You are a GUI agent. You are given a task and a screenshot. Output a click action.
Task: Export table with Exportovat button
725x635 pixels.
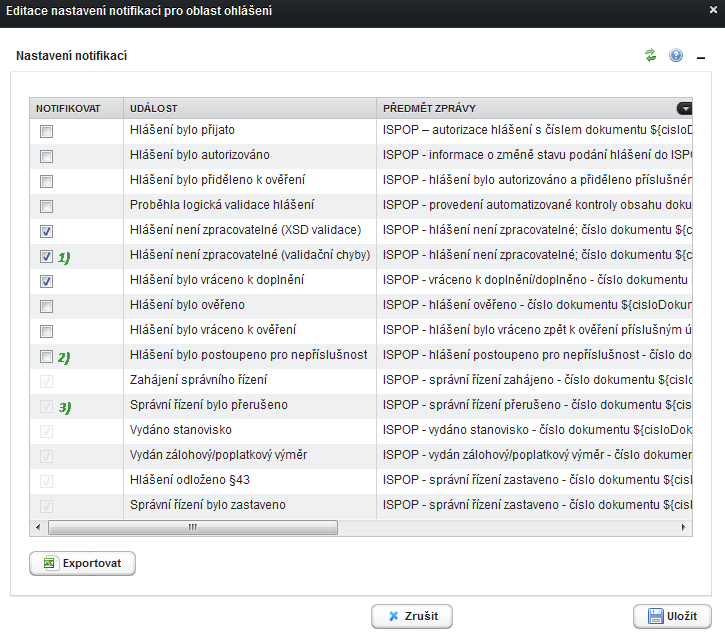tap(82, 563)
